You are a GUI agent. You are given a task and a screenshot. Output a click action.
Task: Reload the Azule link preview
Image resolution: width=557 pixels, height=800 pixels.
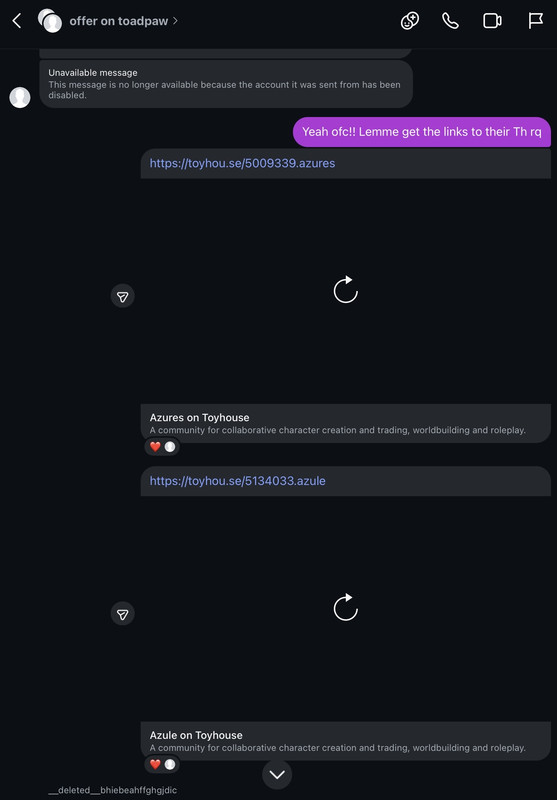tap(346, 607)
